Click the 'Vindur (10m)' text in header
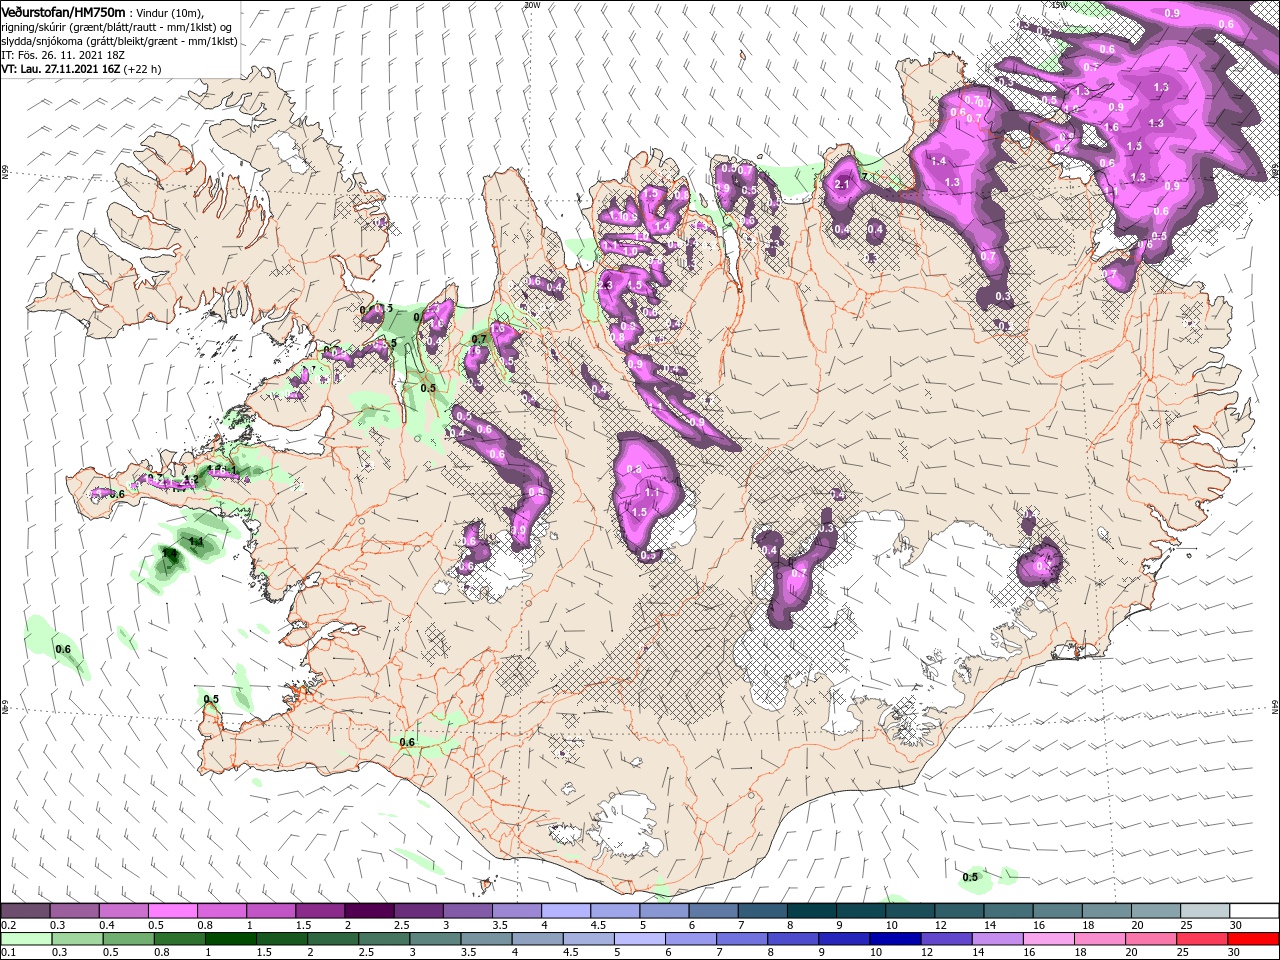Viewport: 1280px width, 960px height. 169,12
